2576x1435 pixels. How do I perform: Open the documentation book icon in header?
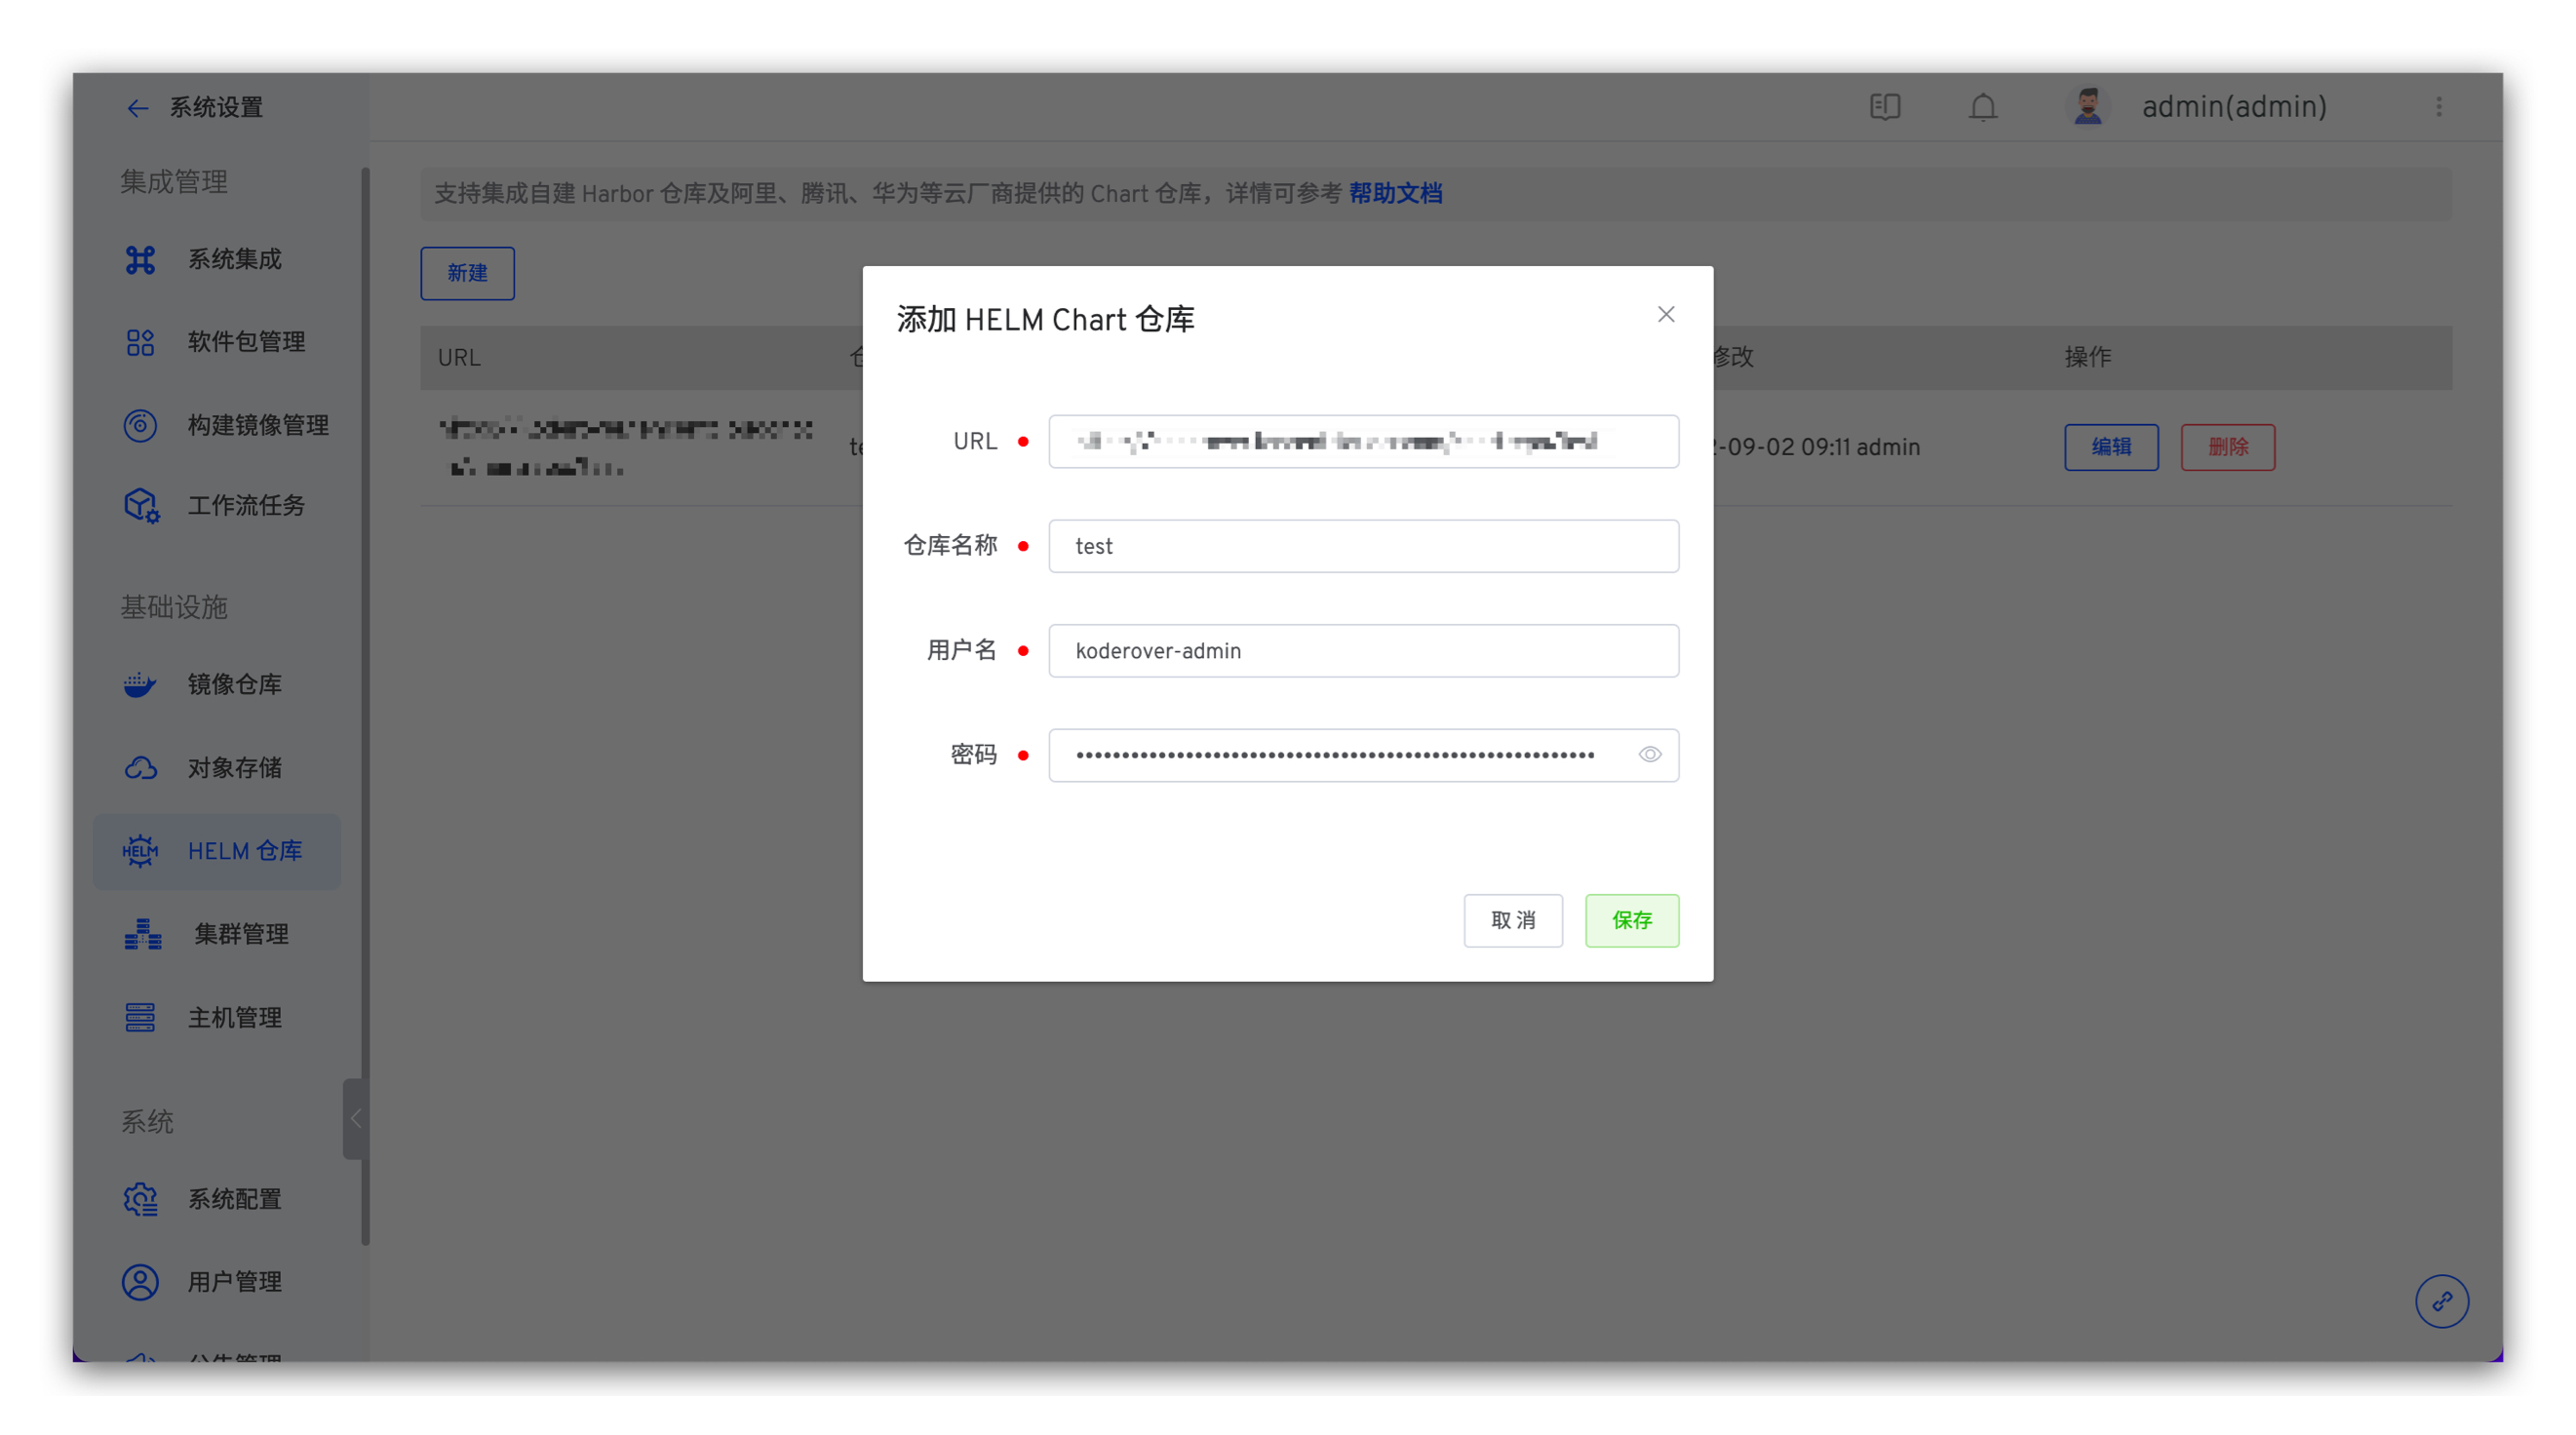pyautogui.click(x=1884, y=107)
